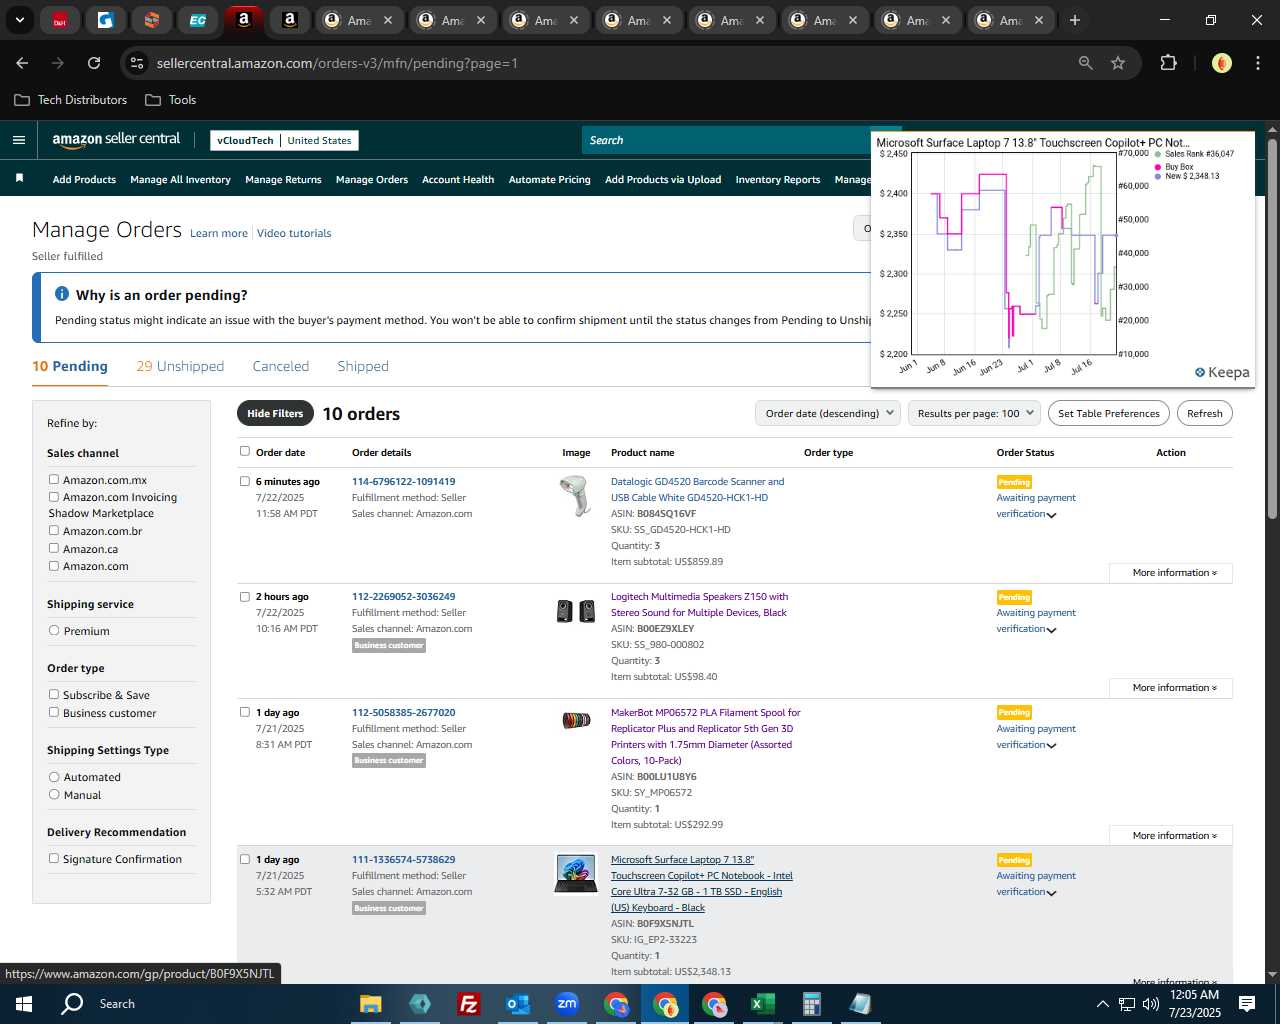The image size is (1280, 1024).
Task: Open the Video tutorials link
Action: pyautogui.click(x=294, y=233)
